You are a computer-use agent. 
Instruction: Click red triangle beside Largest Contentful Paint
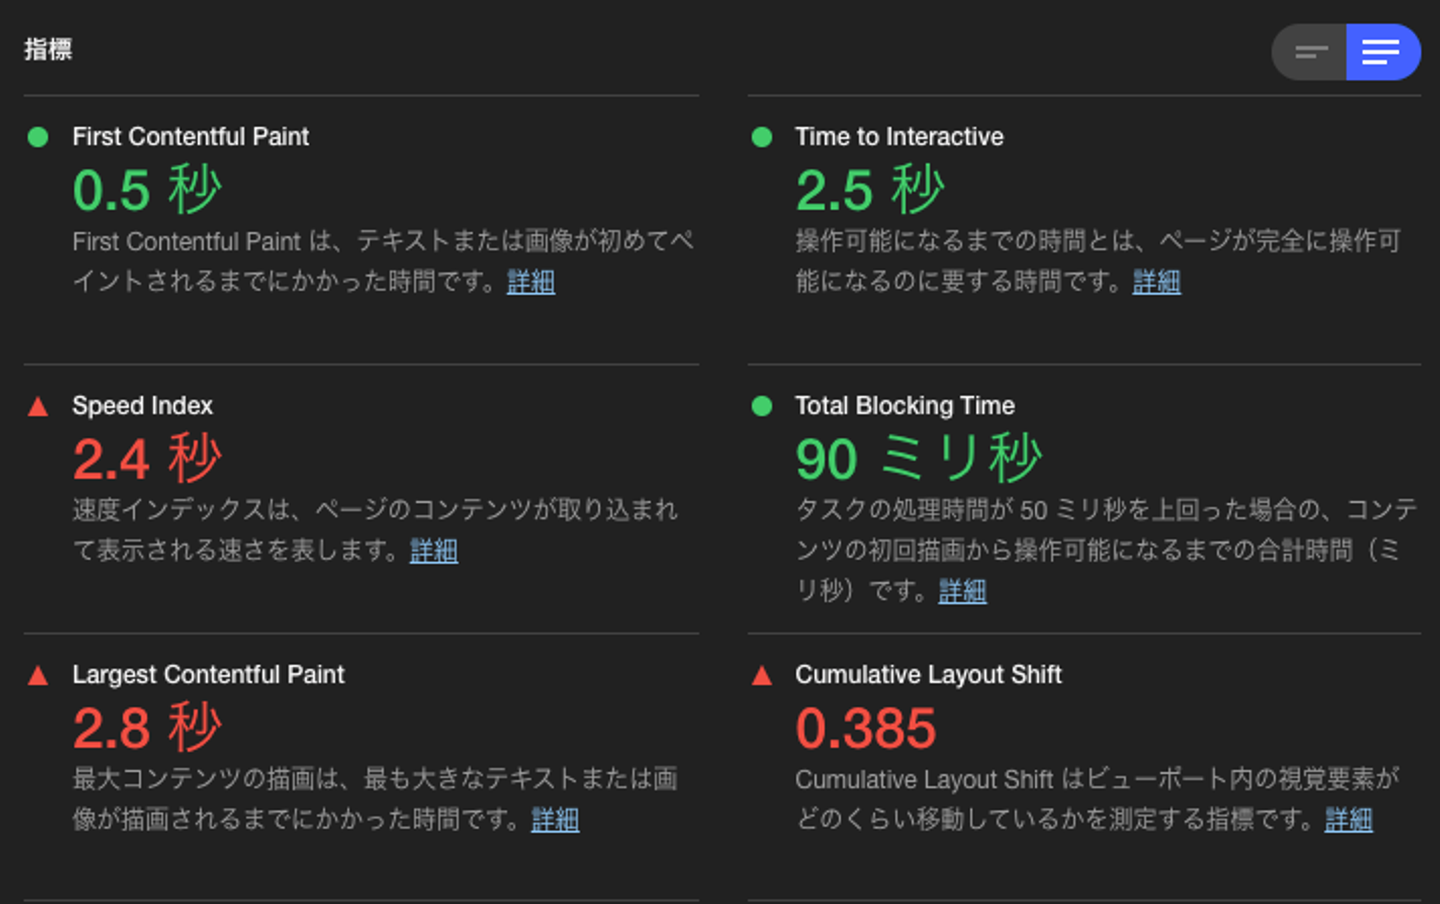pyautogui.click(x=38, y=676)
